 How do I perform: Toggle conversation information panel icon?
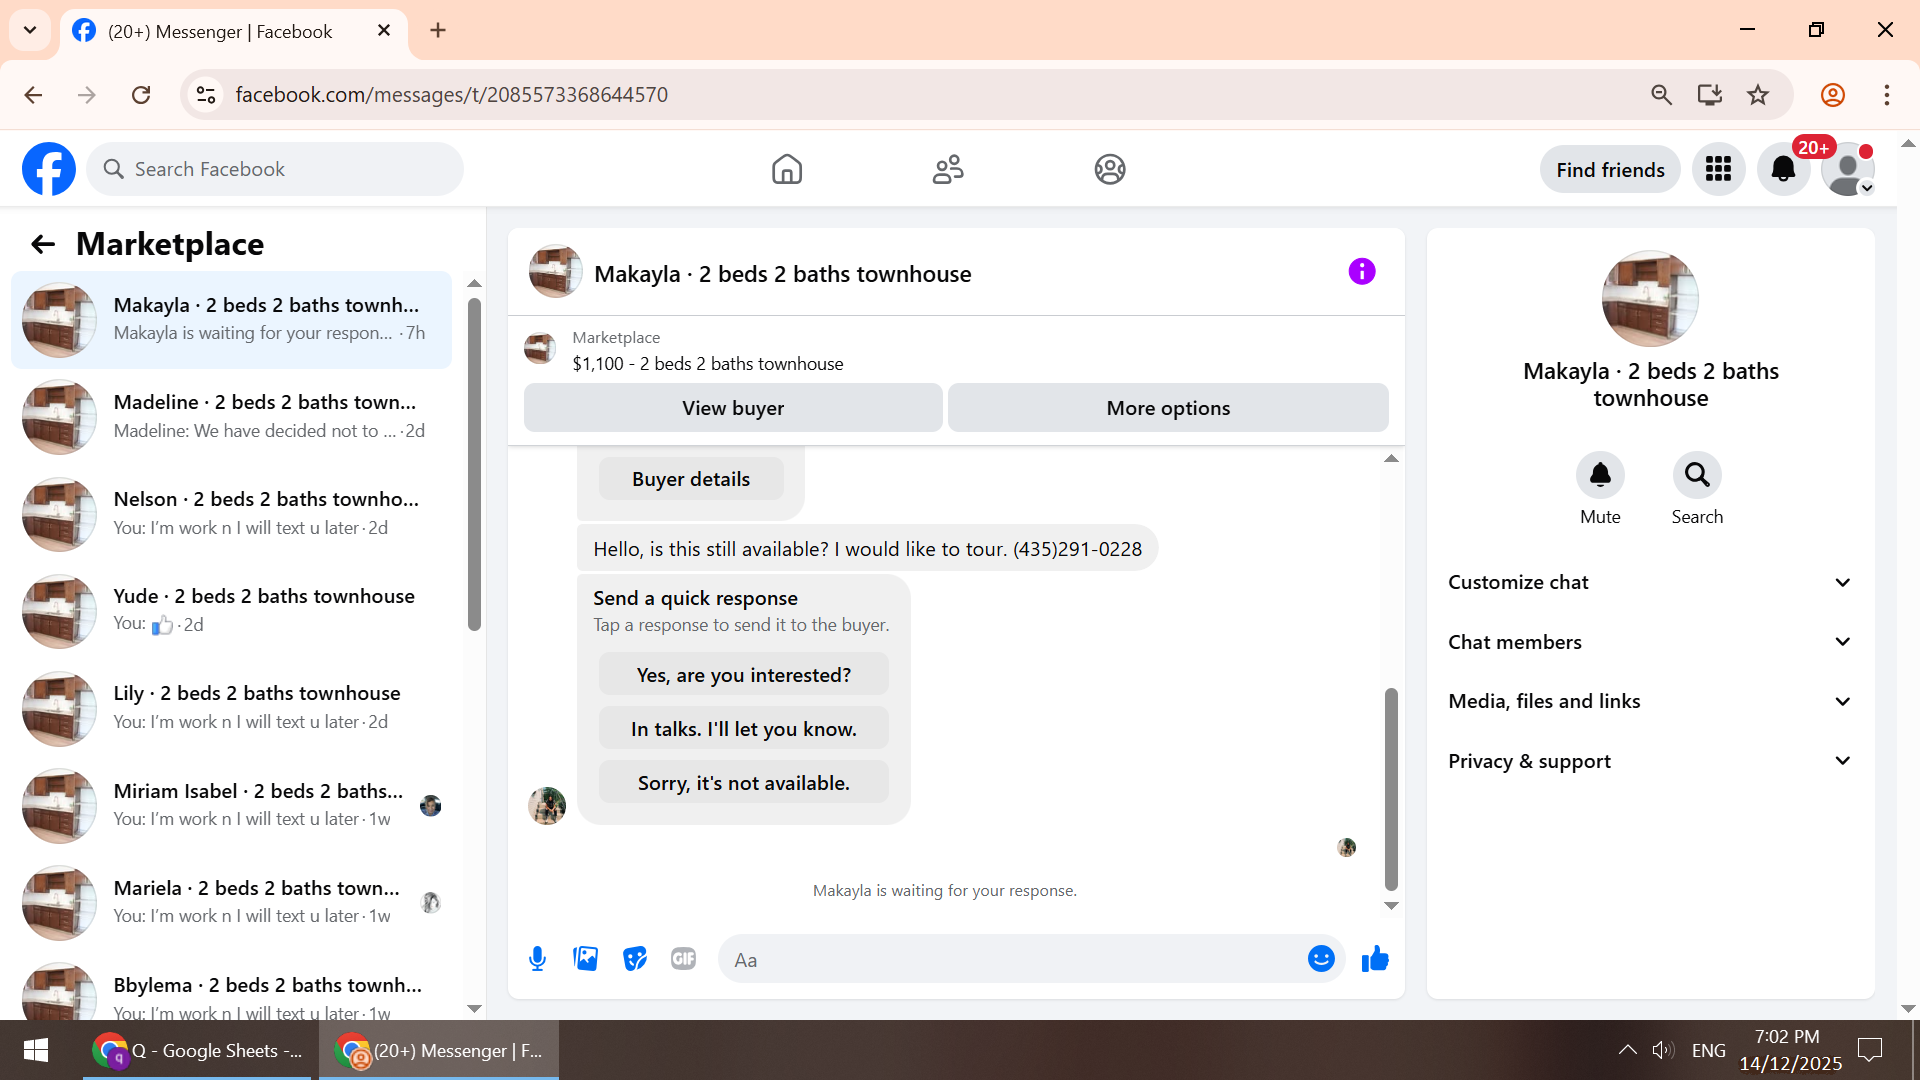tap(1361, 272)
